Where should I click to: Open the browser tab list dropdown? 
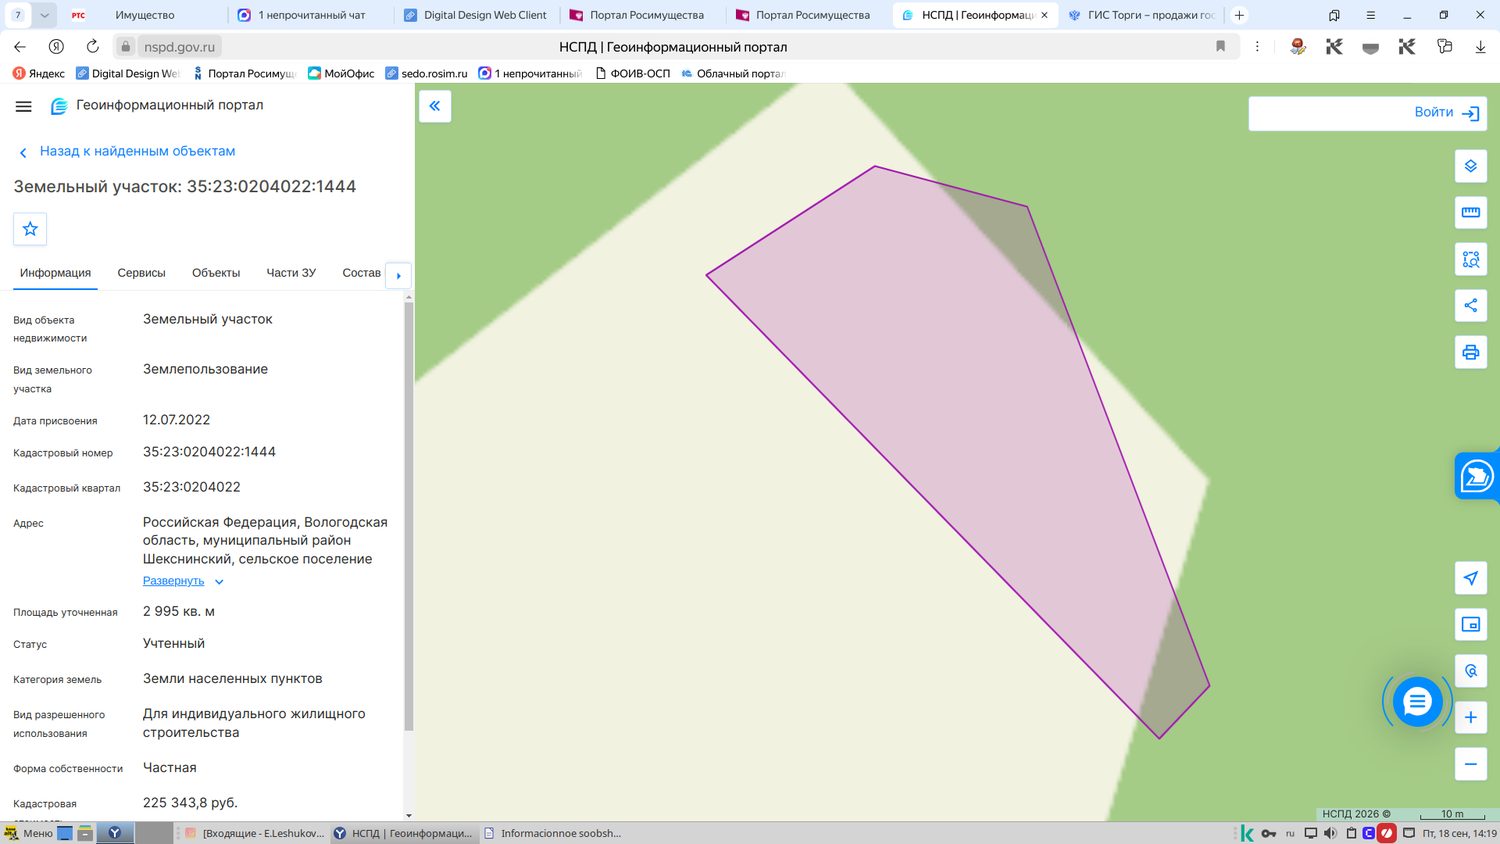pos(44,15)
